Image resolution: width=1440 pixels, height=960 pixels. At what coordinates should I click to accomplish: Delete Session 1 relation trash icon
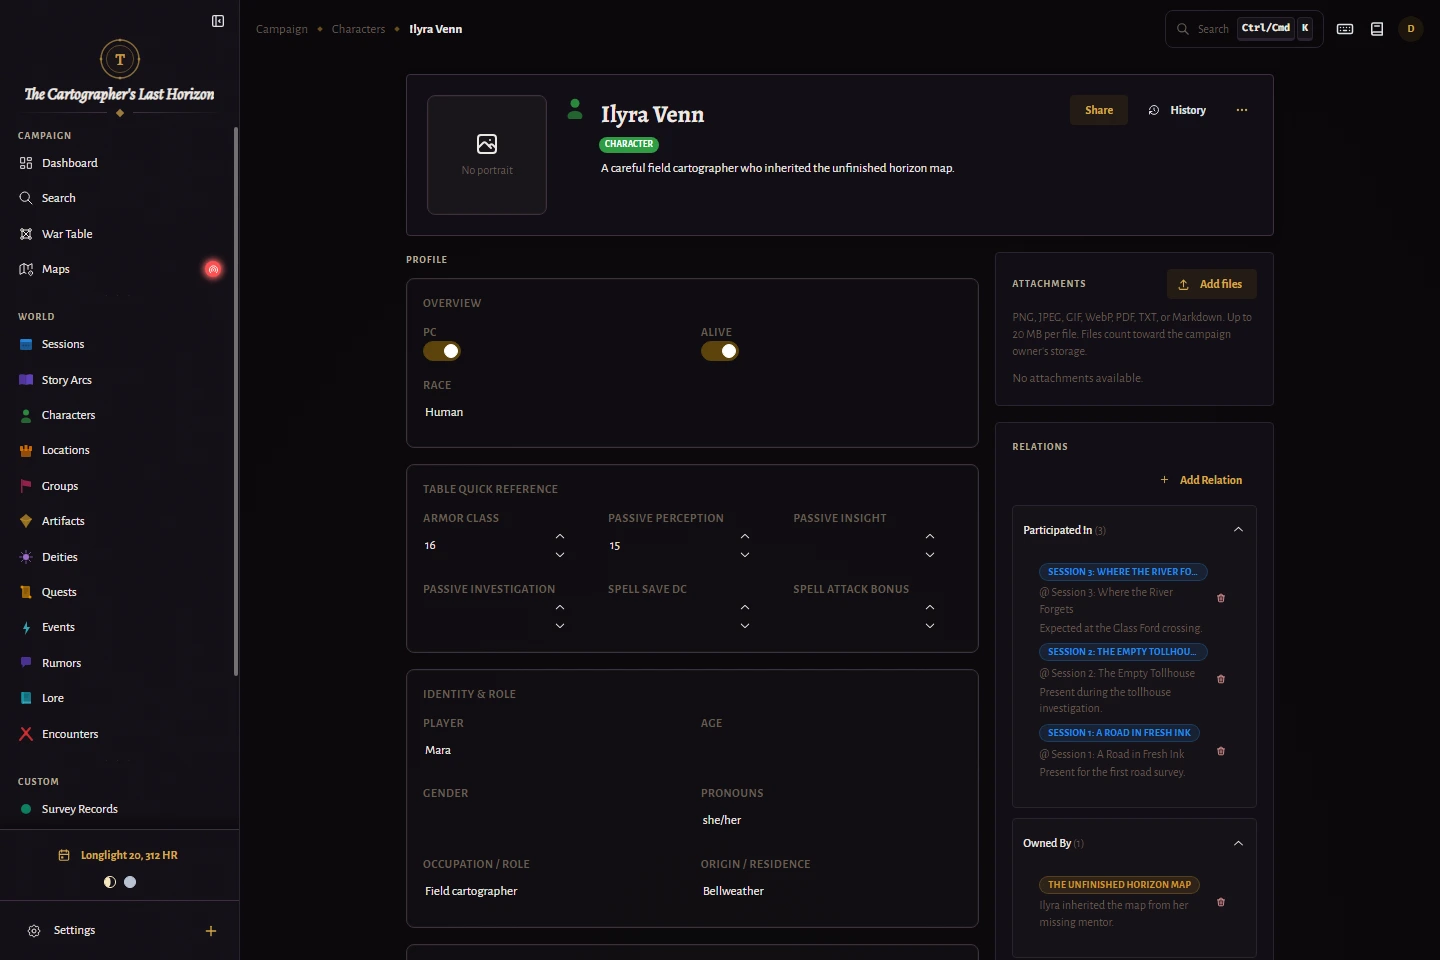(x=1221, y=751)
